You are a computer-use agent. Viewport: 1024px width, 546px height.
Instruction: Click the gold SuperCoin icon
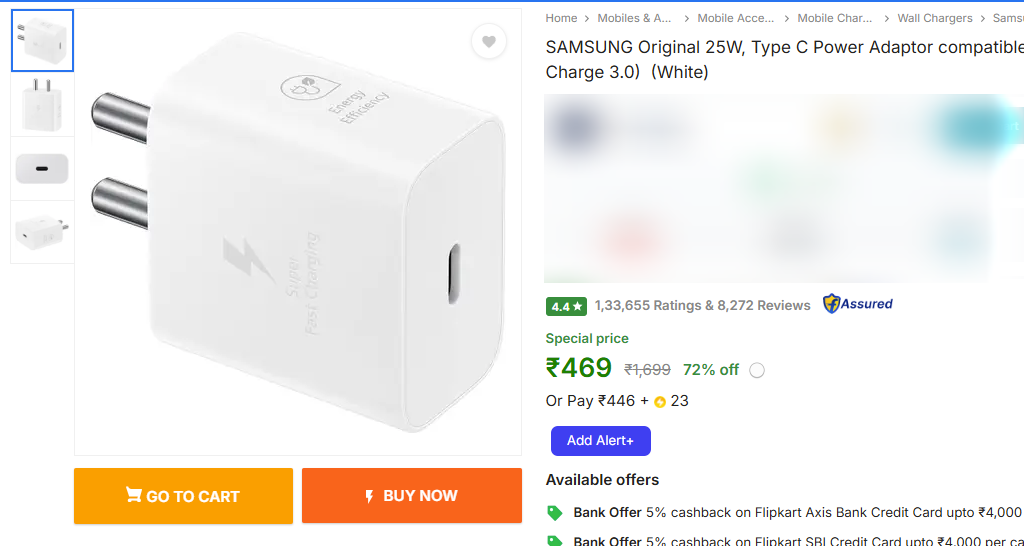pos(660,402)
